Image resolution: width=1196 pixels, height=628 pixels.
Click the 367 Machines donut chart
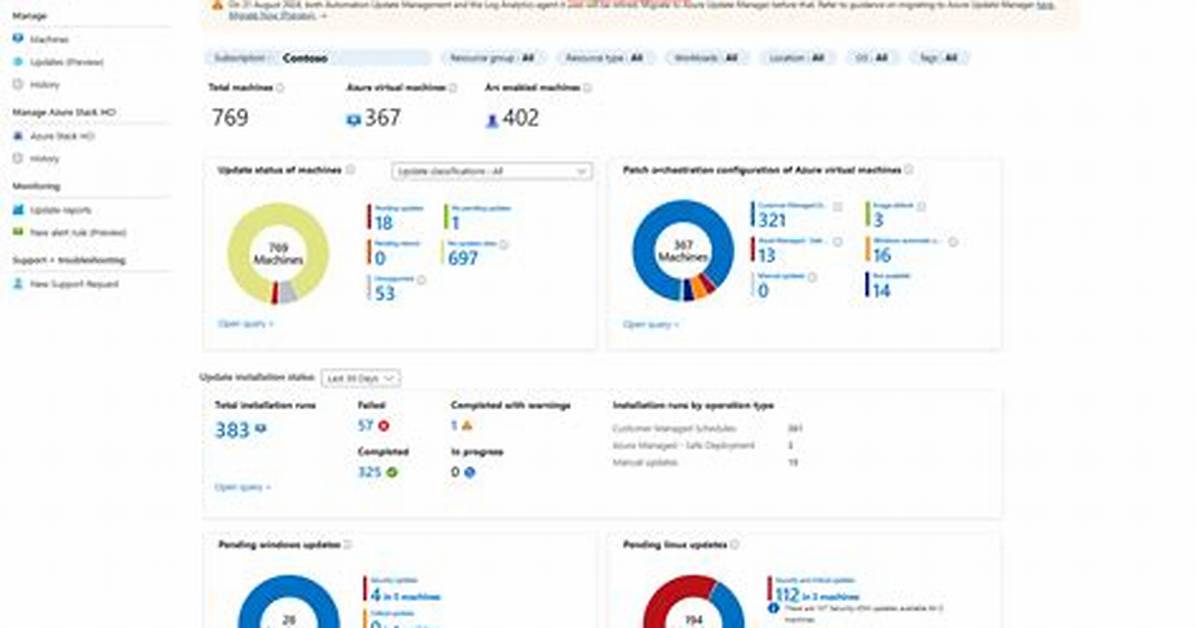coord(683,250)
